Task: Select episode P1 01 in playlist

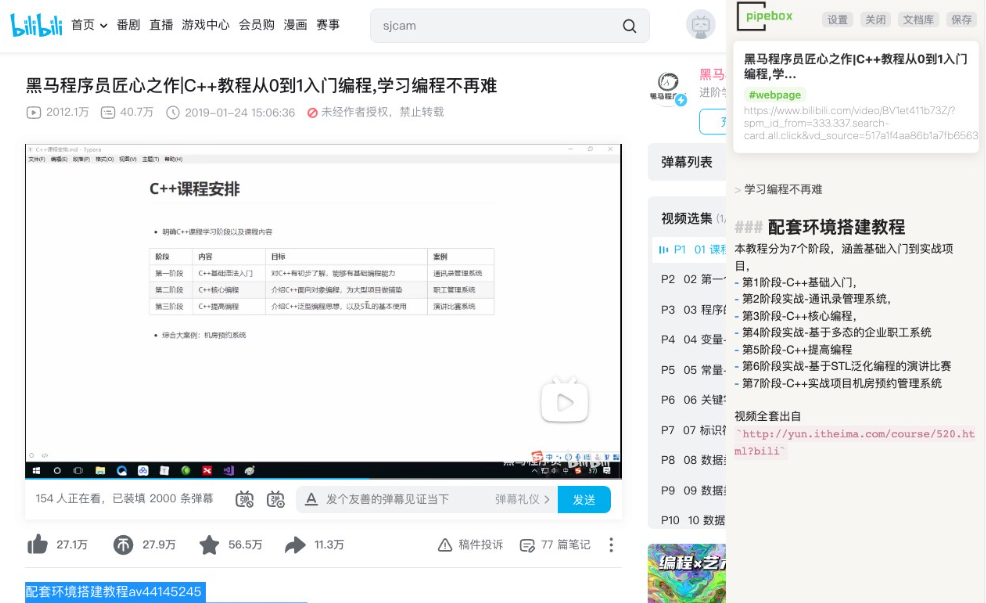Action: coord(690,250)
